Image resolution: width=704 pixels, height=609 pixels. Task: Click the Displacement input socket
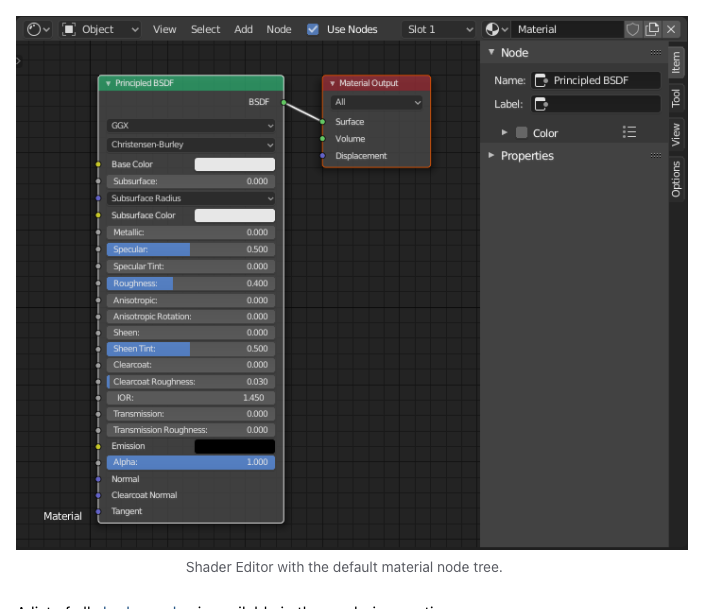(322, 156)
